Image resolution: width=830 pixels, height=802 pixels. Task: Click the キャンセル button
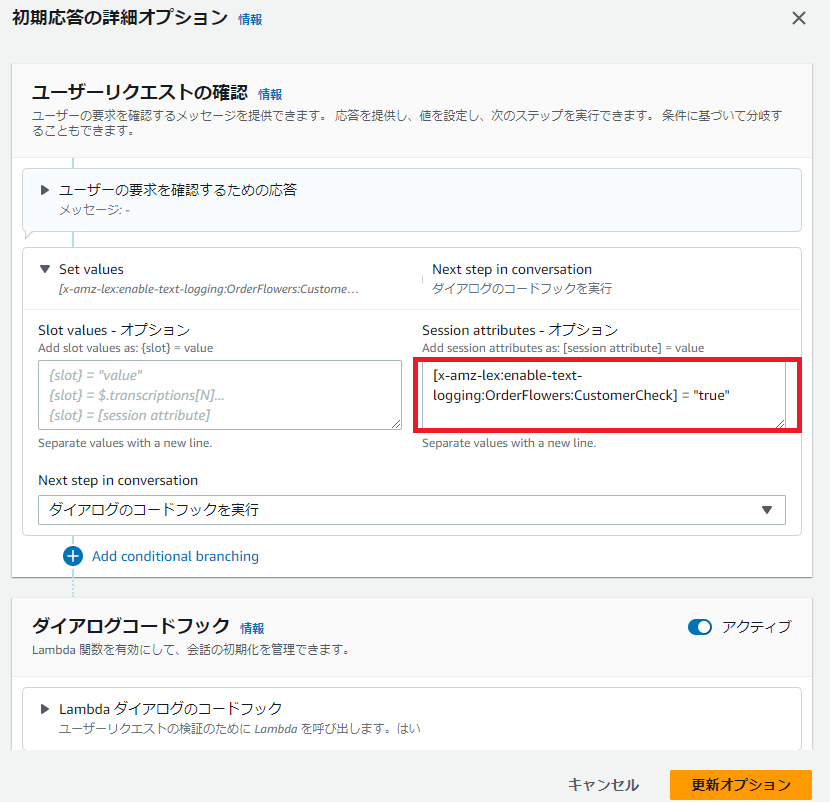(x=601, y=785)
